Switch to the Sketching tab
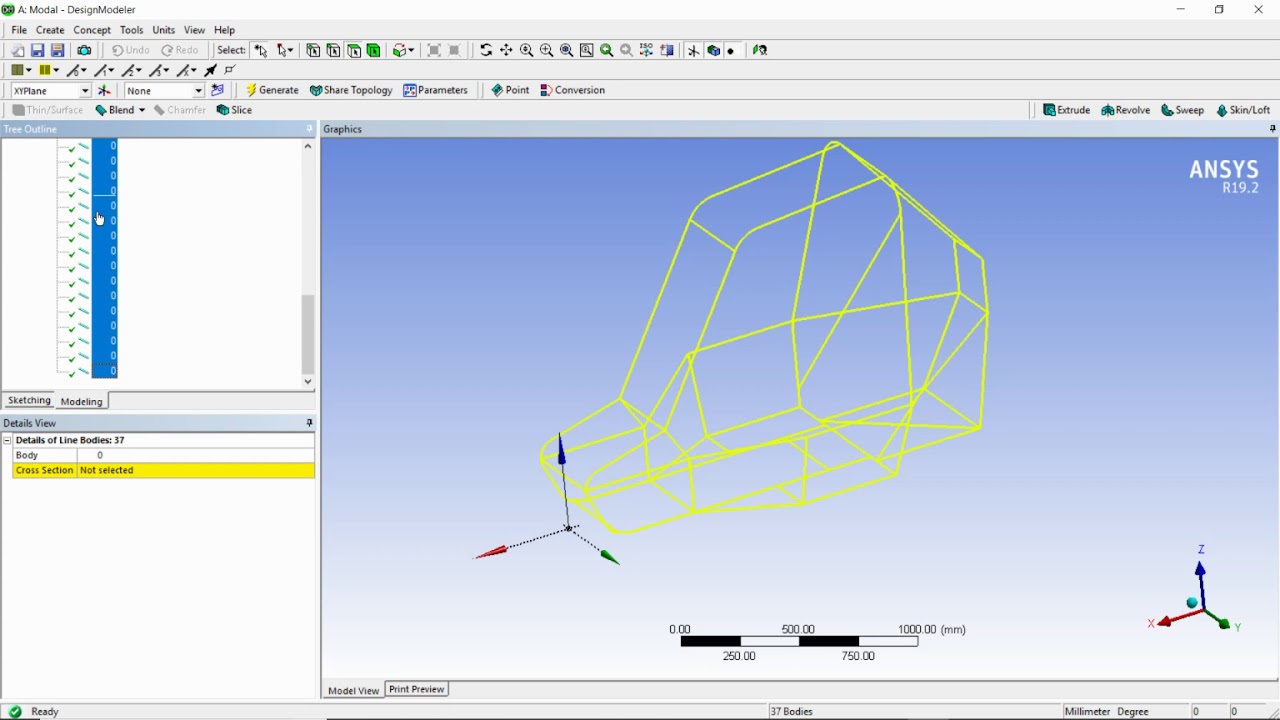The image size is (1280, 720). pyautogui.click(x=29, y=400)
